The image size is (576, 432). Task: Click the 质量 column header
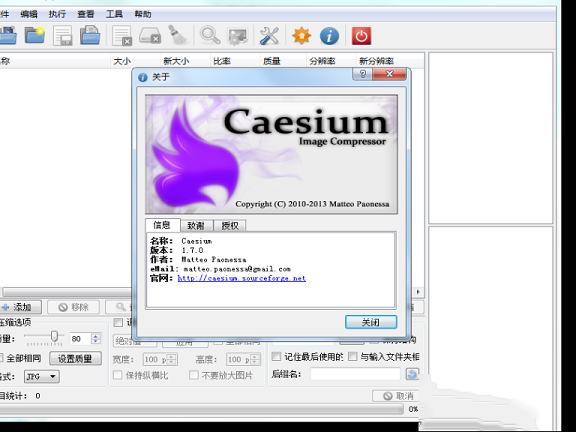pyautogui.click(x=272, y=61)
